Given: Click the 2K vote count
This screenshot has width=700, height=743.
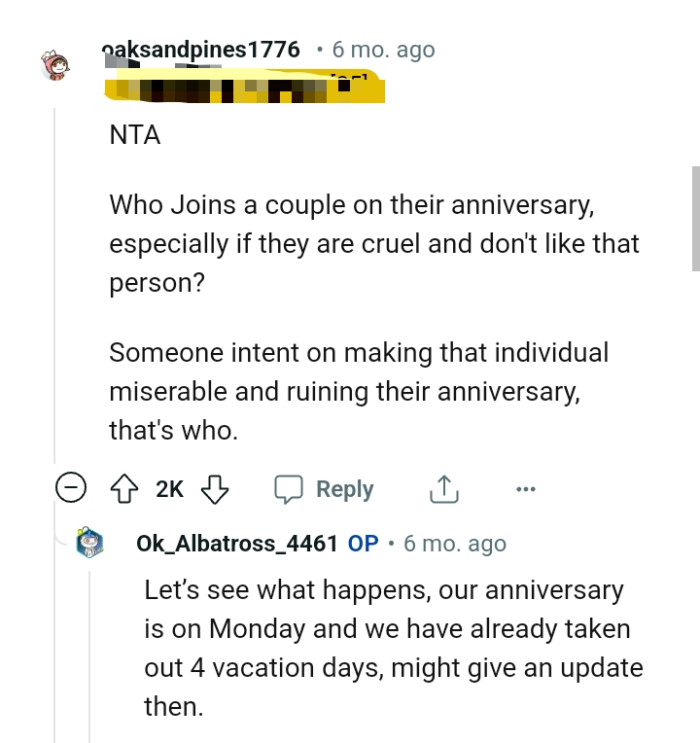Looking at the screenshot, I should click(170, 489).
